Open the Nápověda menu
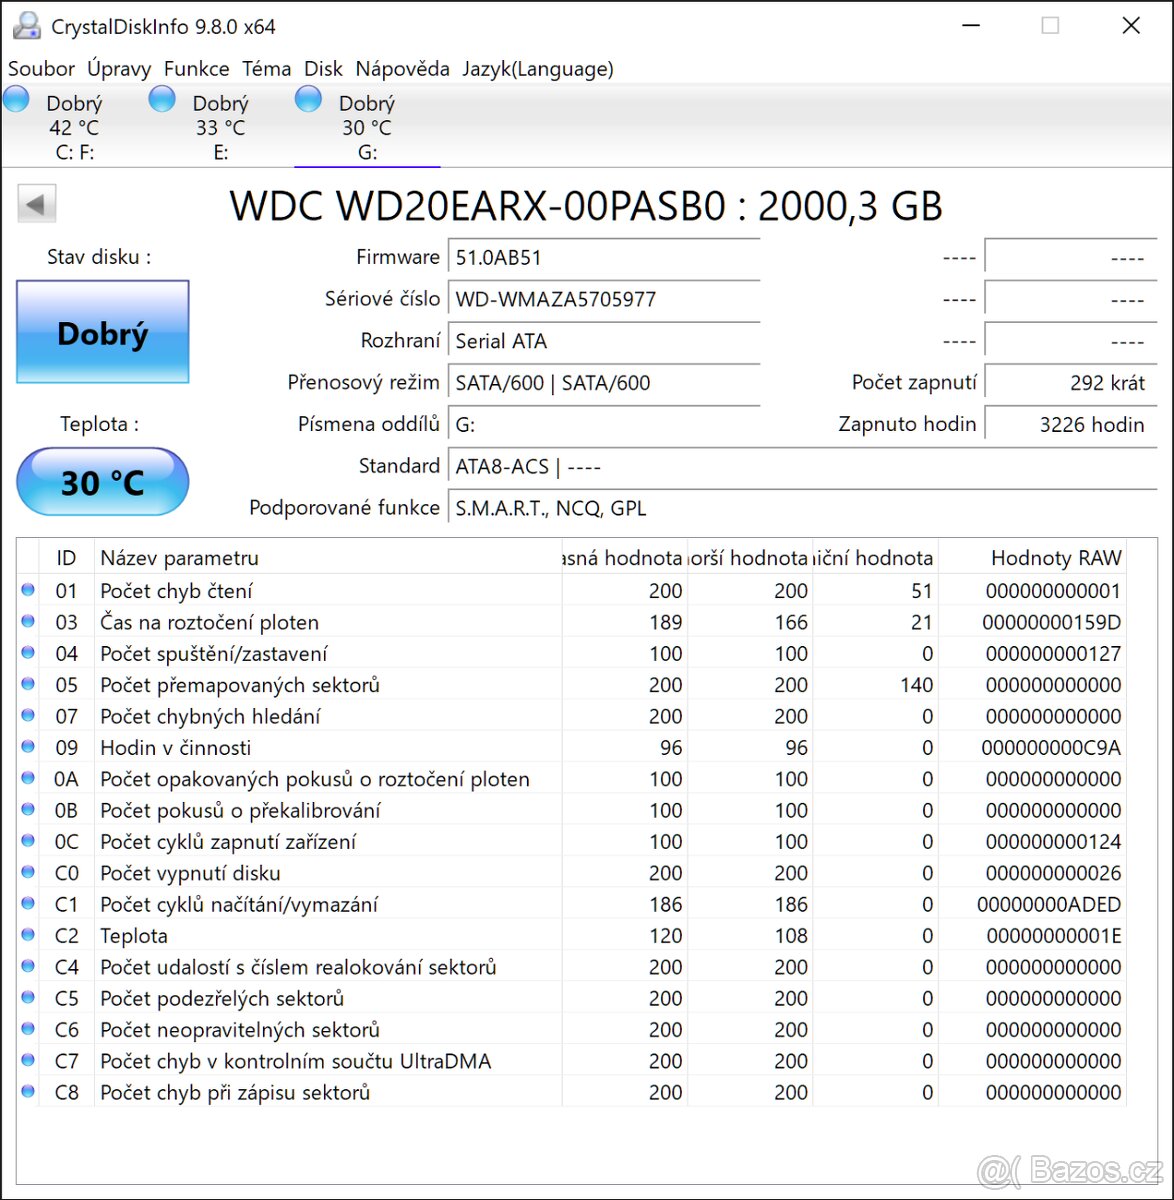The image size is (1174, 1200). [x=402, y=69]
